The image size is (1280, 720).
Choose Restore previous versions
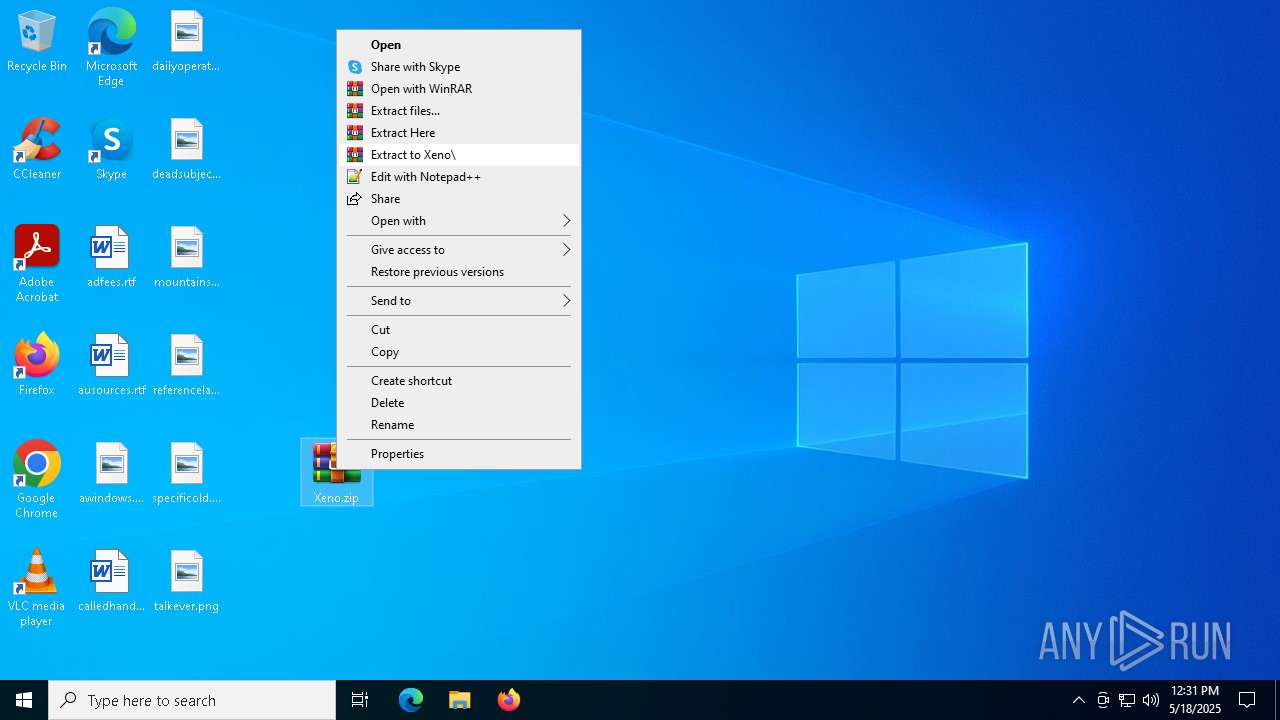tap(459, 272)
